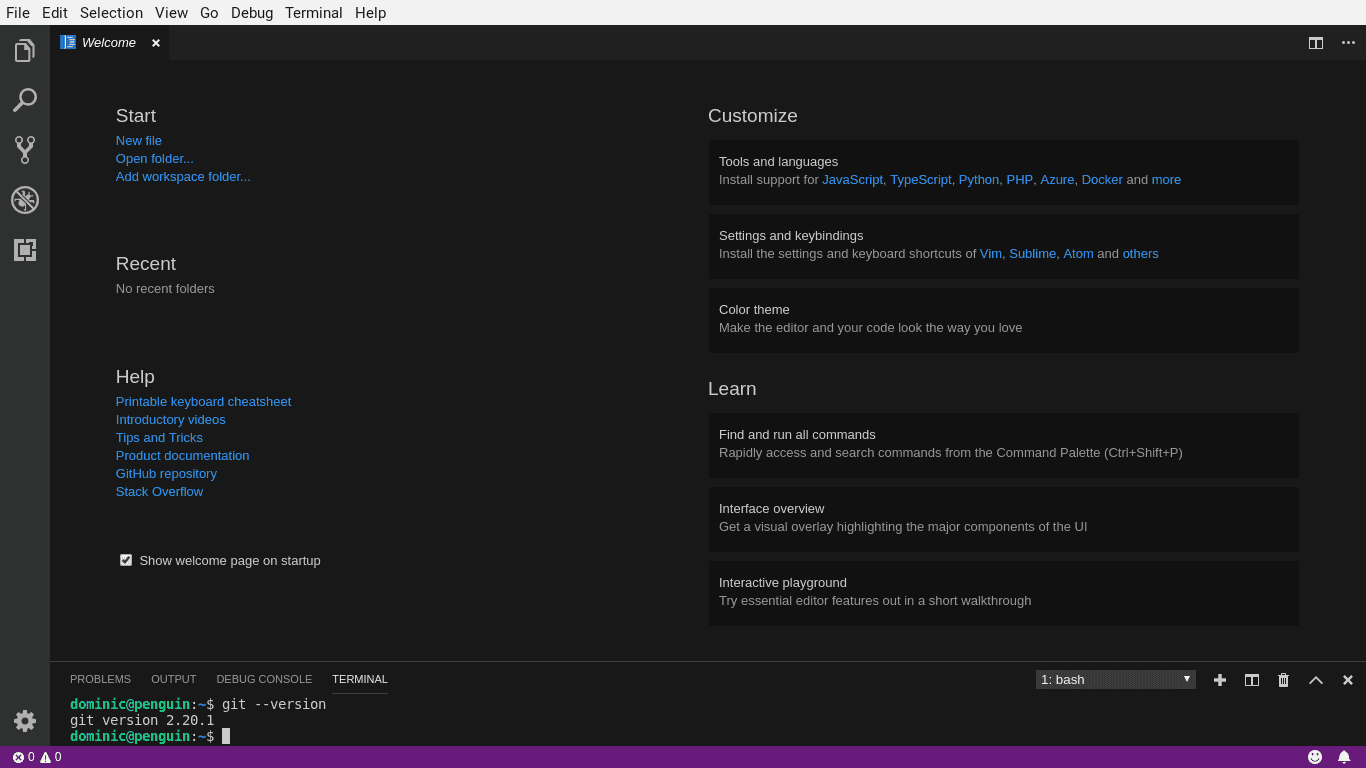Viewport: 1366px width, 768px height.
Task: Uncheck Show welcome page on startup
Action: (126, 560)
